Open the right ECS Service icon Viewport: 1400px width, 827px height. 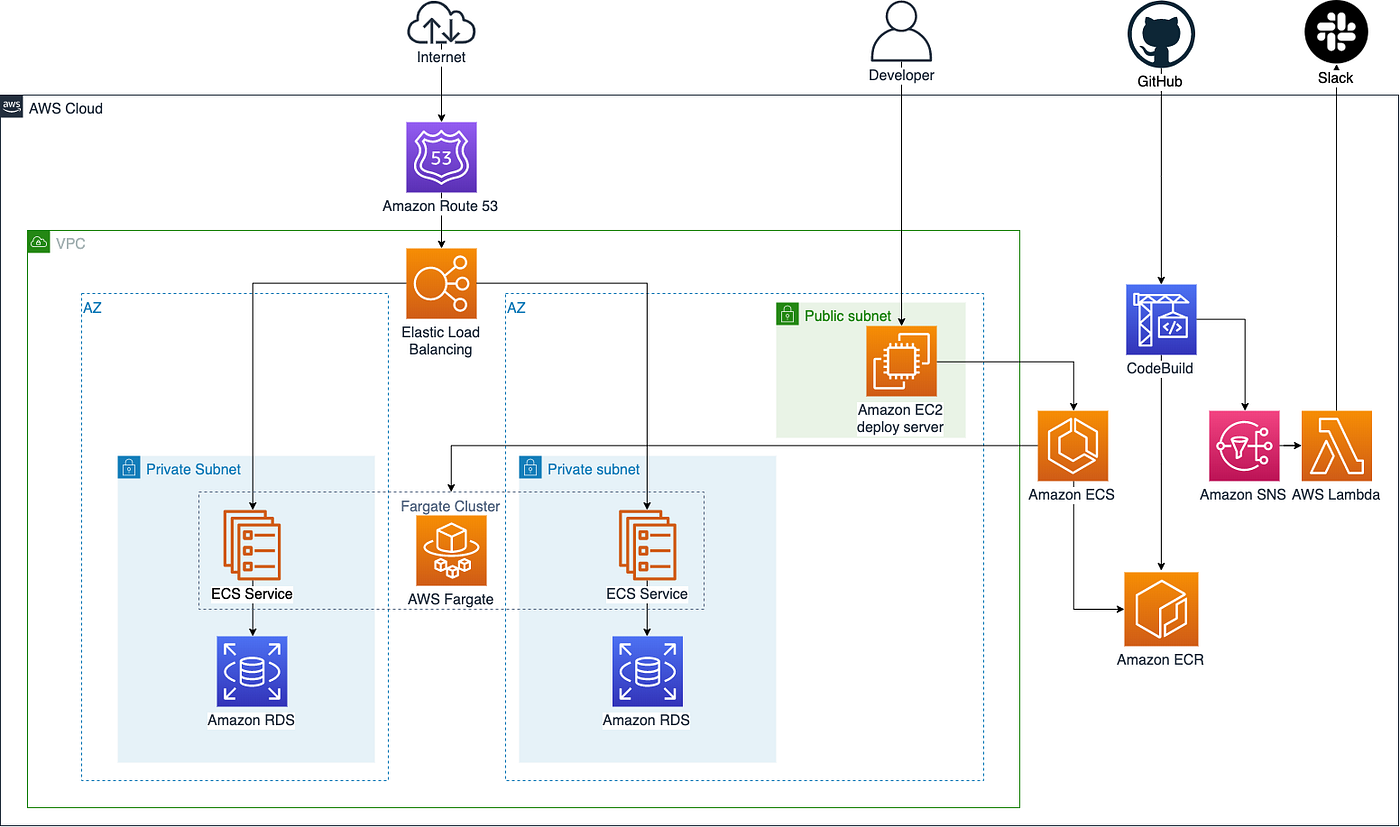(647, 547)
